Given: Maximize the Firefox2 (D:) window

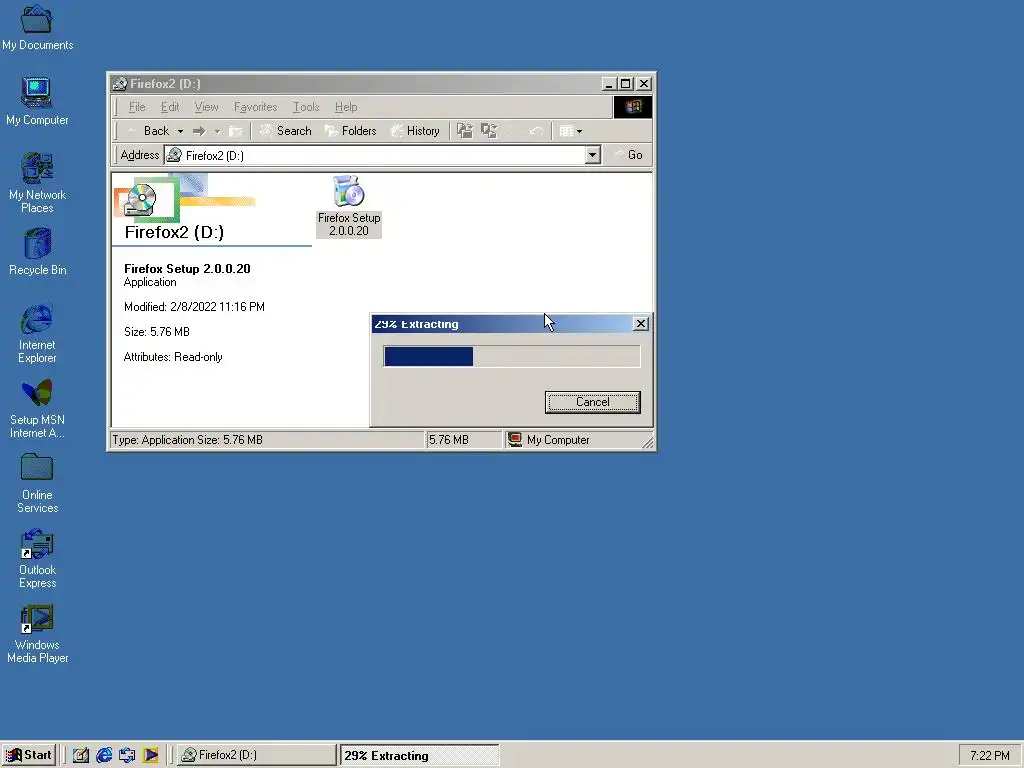Looking at the screenshot, I should 626,84.
